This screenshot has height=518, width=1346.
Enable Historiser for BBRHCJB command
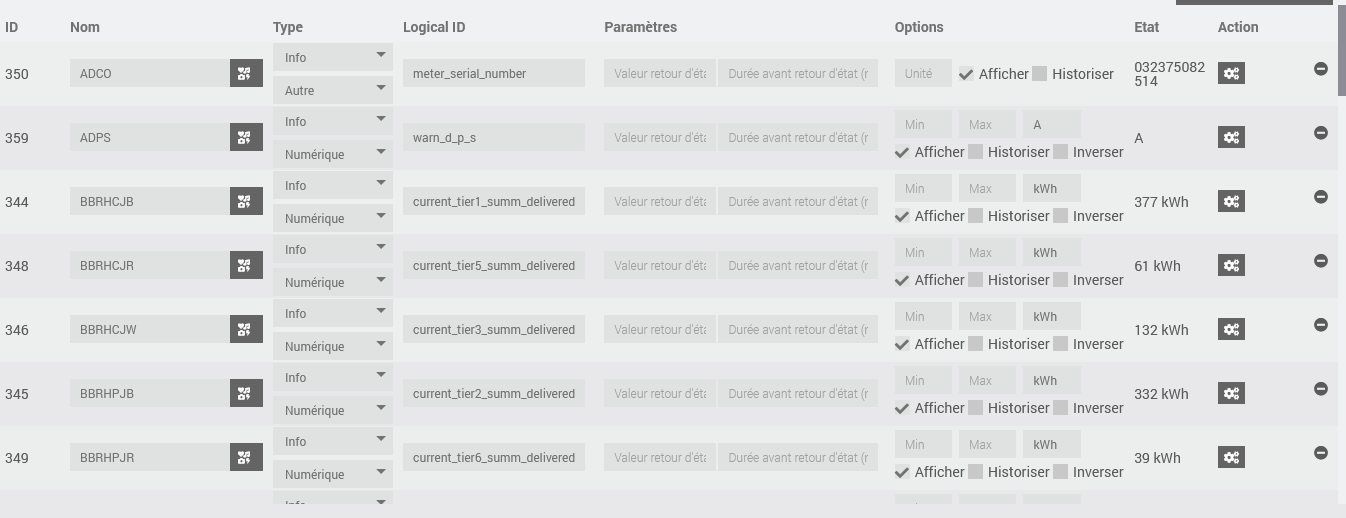pyautogui.click(x=975, y=216)
